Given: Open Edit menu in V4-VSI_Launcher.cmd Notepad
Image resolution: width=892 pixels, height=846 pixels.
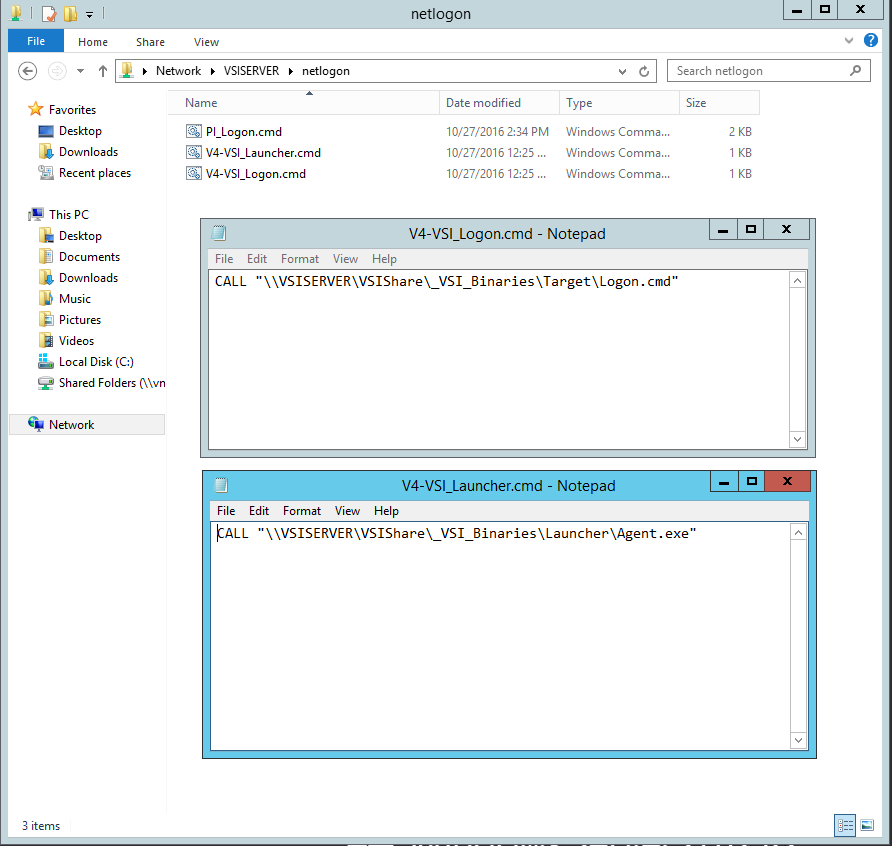Looking at the screenshot, I should [x=259, y=511].
